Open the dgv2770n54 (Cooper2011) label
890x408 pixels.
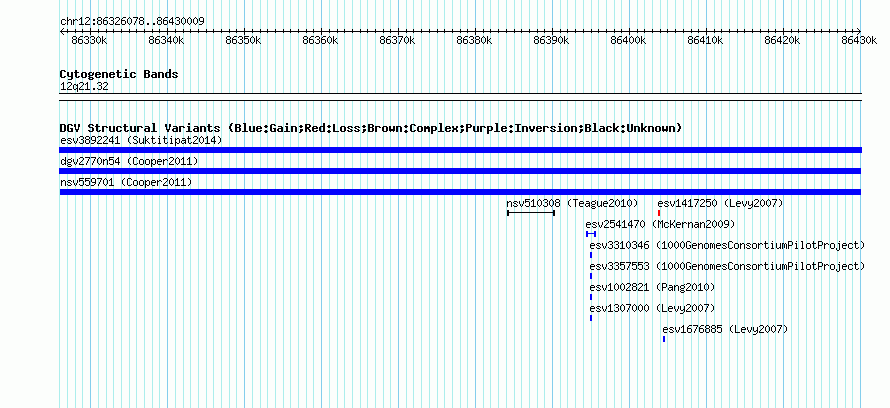pos(129,162)
